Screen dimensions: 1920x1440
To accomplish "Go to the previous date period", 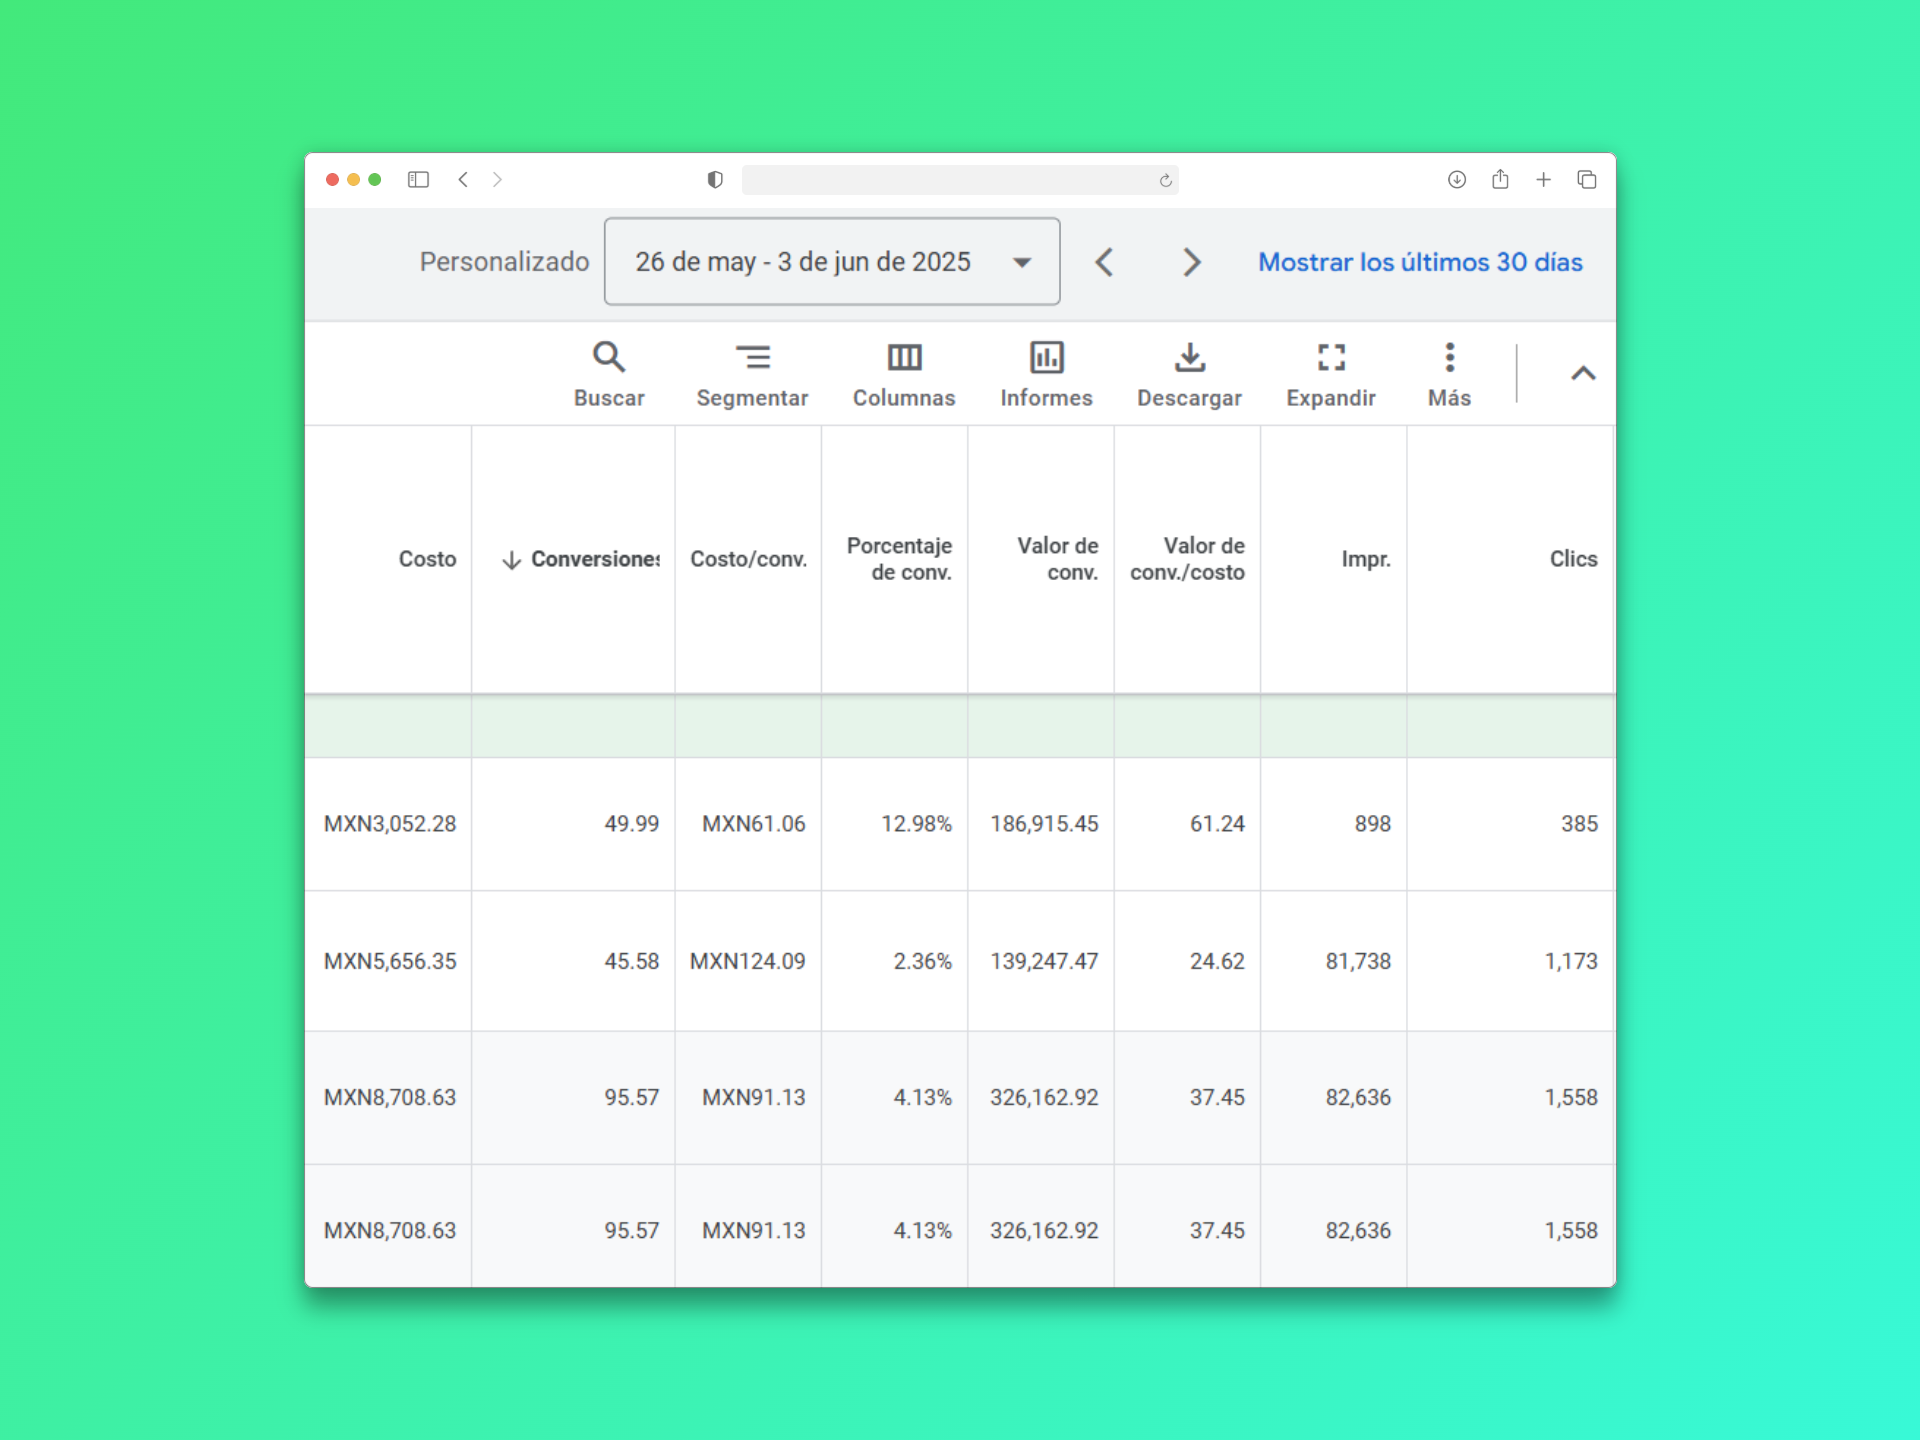I will pos(1104,262).
